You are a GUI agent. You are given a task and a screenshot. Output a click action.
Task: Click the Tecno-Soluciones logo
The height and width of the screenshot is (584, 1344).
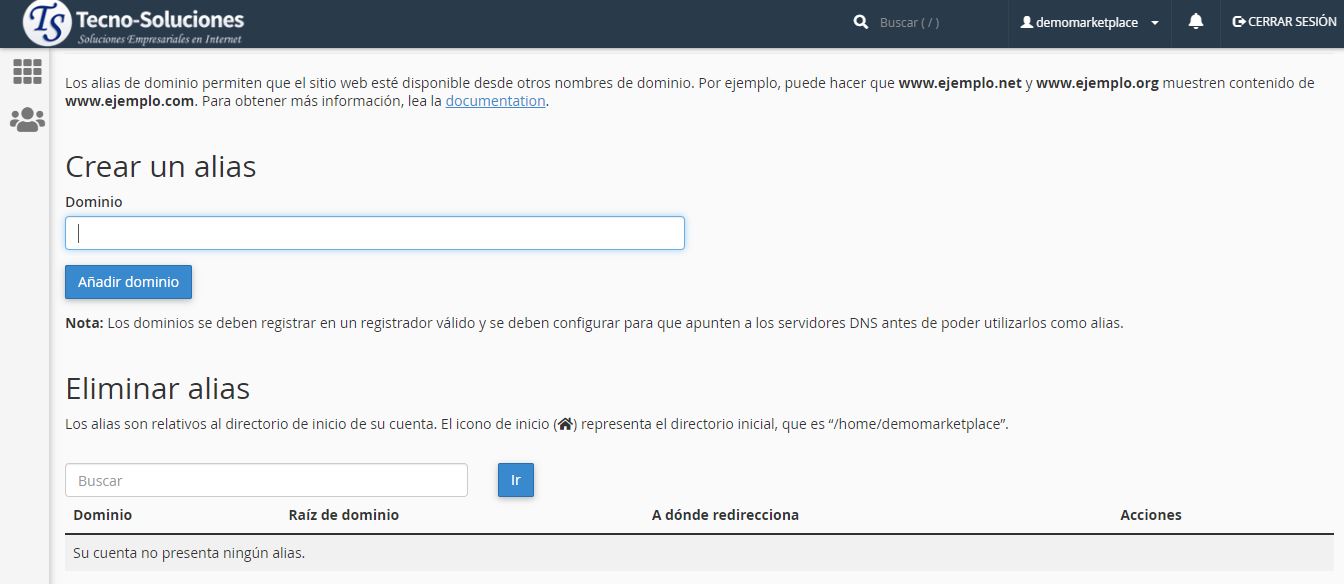[x=133, y=24]
